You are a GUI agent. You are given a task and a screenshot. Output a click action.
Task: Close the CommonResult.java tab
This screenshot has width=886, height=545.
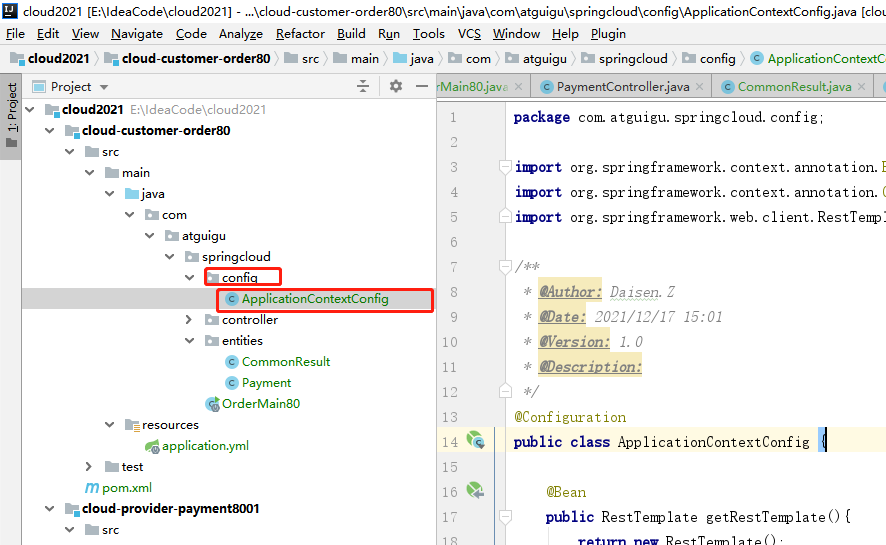click(861, 87)
